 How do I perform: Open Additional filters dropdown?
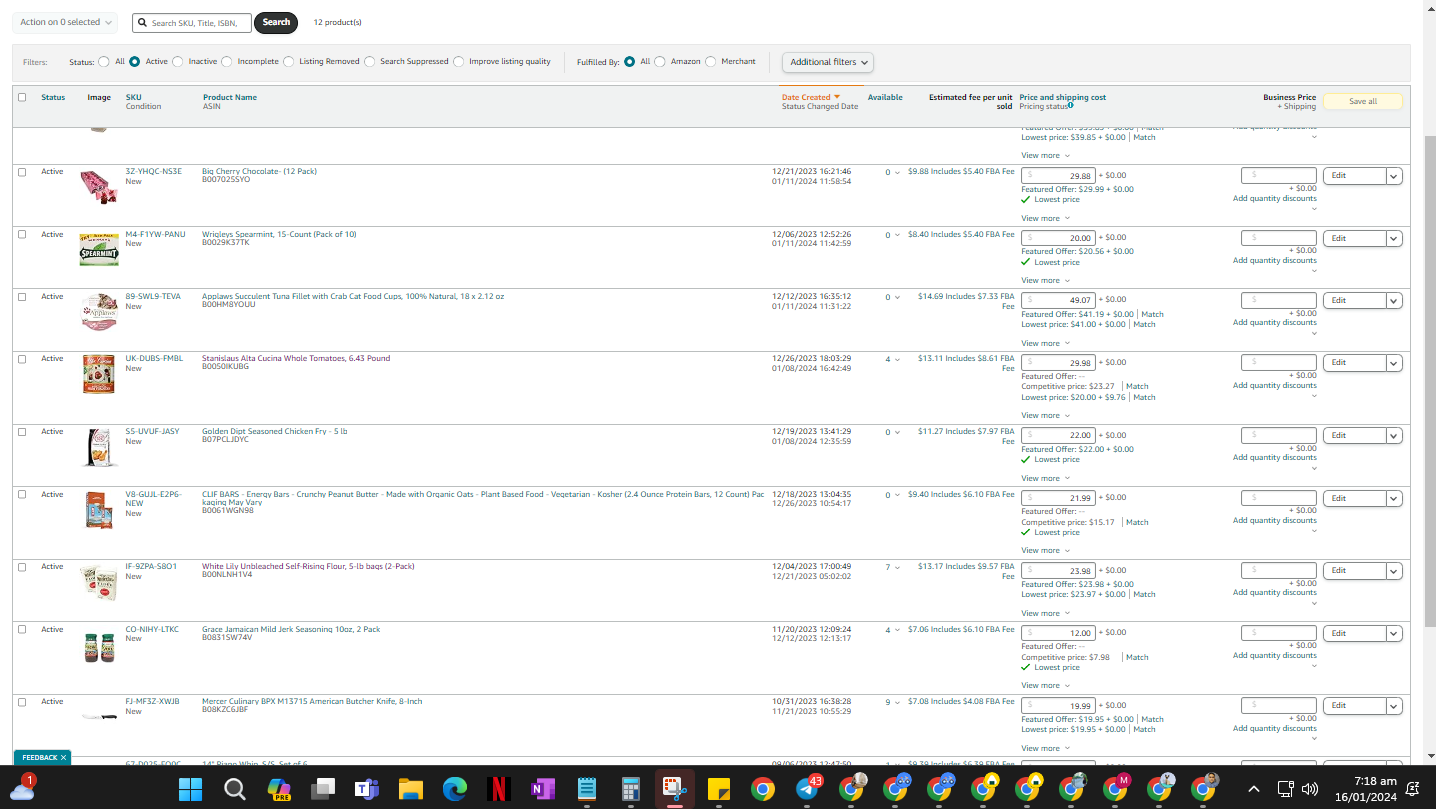pyautogui.click(x=828, y=62)
